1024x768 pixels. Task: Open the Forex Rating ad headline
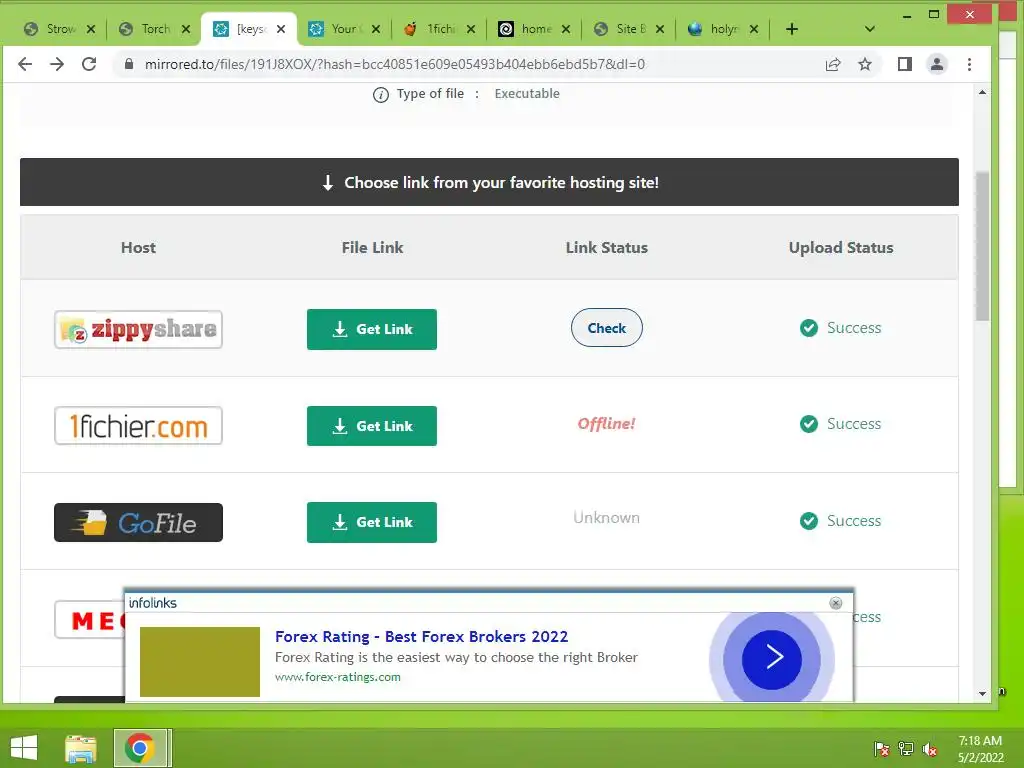tap(421, 636)
